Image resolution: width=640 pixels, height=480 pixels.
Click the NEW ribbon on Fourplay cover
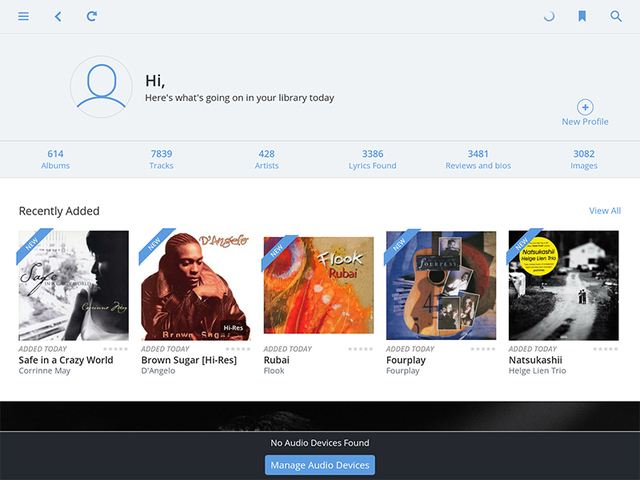tap(401, 245)
